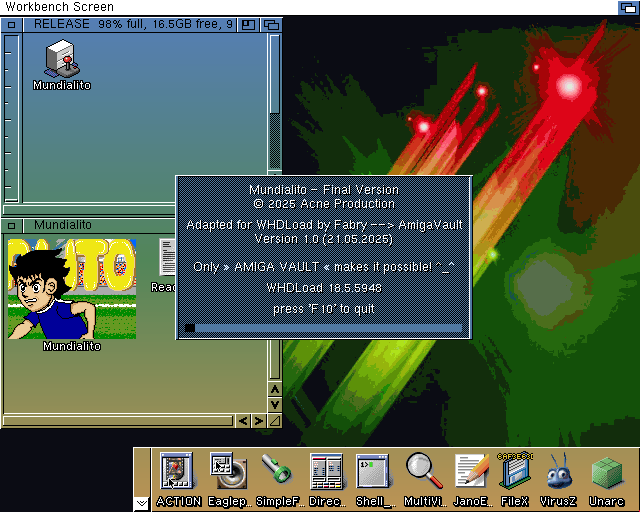Open Eaglep... player in the dock
640x512 pixels.
pos(229,480)
